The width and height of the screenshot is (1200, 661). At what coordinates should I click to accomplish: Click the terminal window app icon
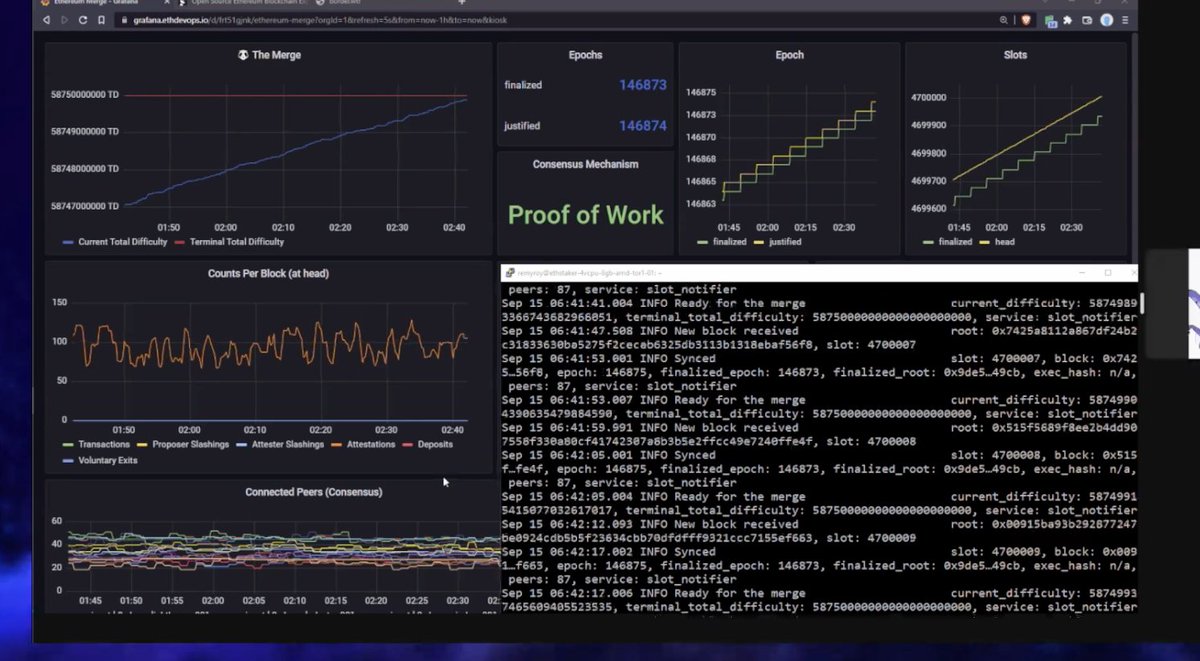point(510,272)
